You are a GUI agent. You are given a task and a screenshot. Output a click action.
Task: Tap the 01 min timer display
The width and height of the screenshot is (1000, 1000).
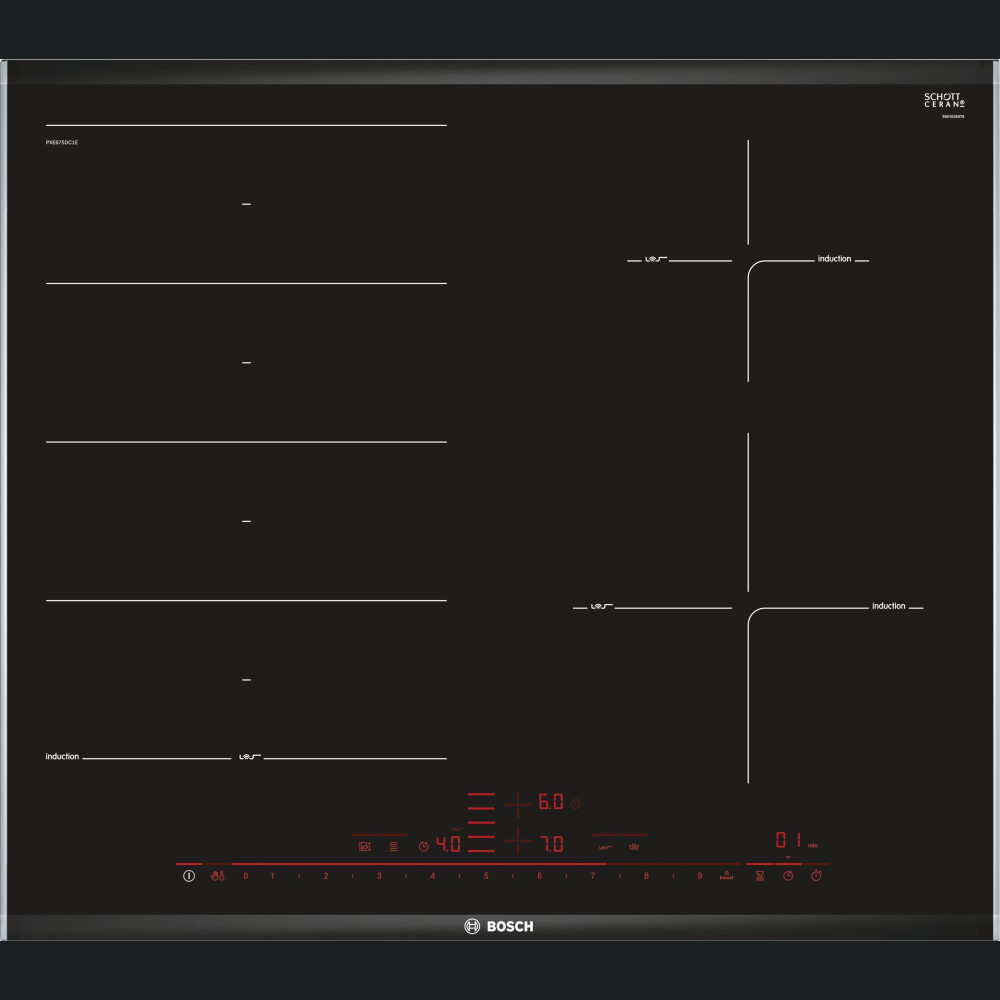[x=788, y=839]
